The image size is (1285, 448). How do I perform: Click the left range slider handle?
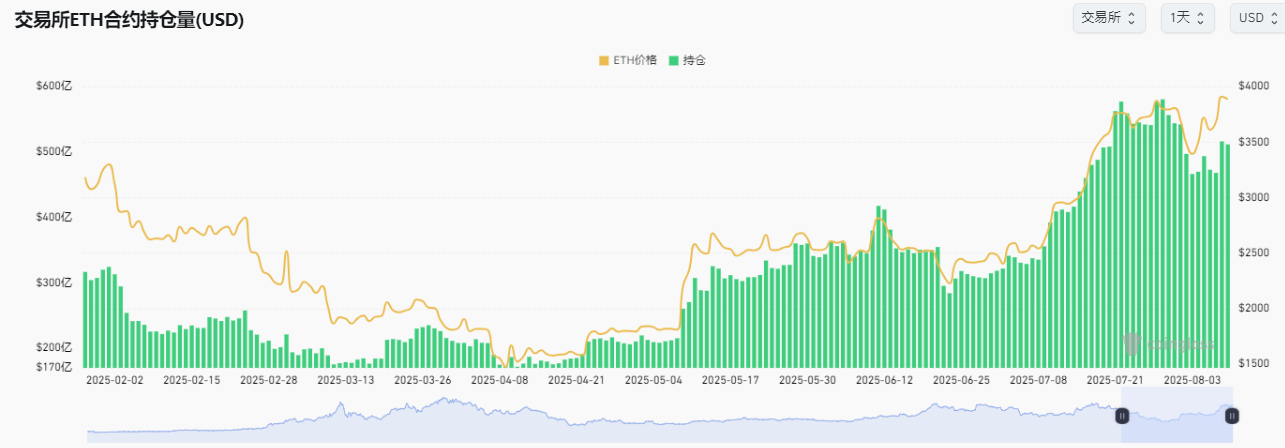[1122, 415]
